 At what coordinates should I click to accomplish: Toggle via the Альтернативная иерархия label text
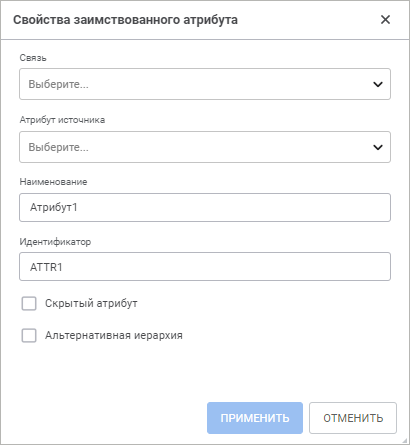point(114,335)
